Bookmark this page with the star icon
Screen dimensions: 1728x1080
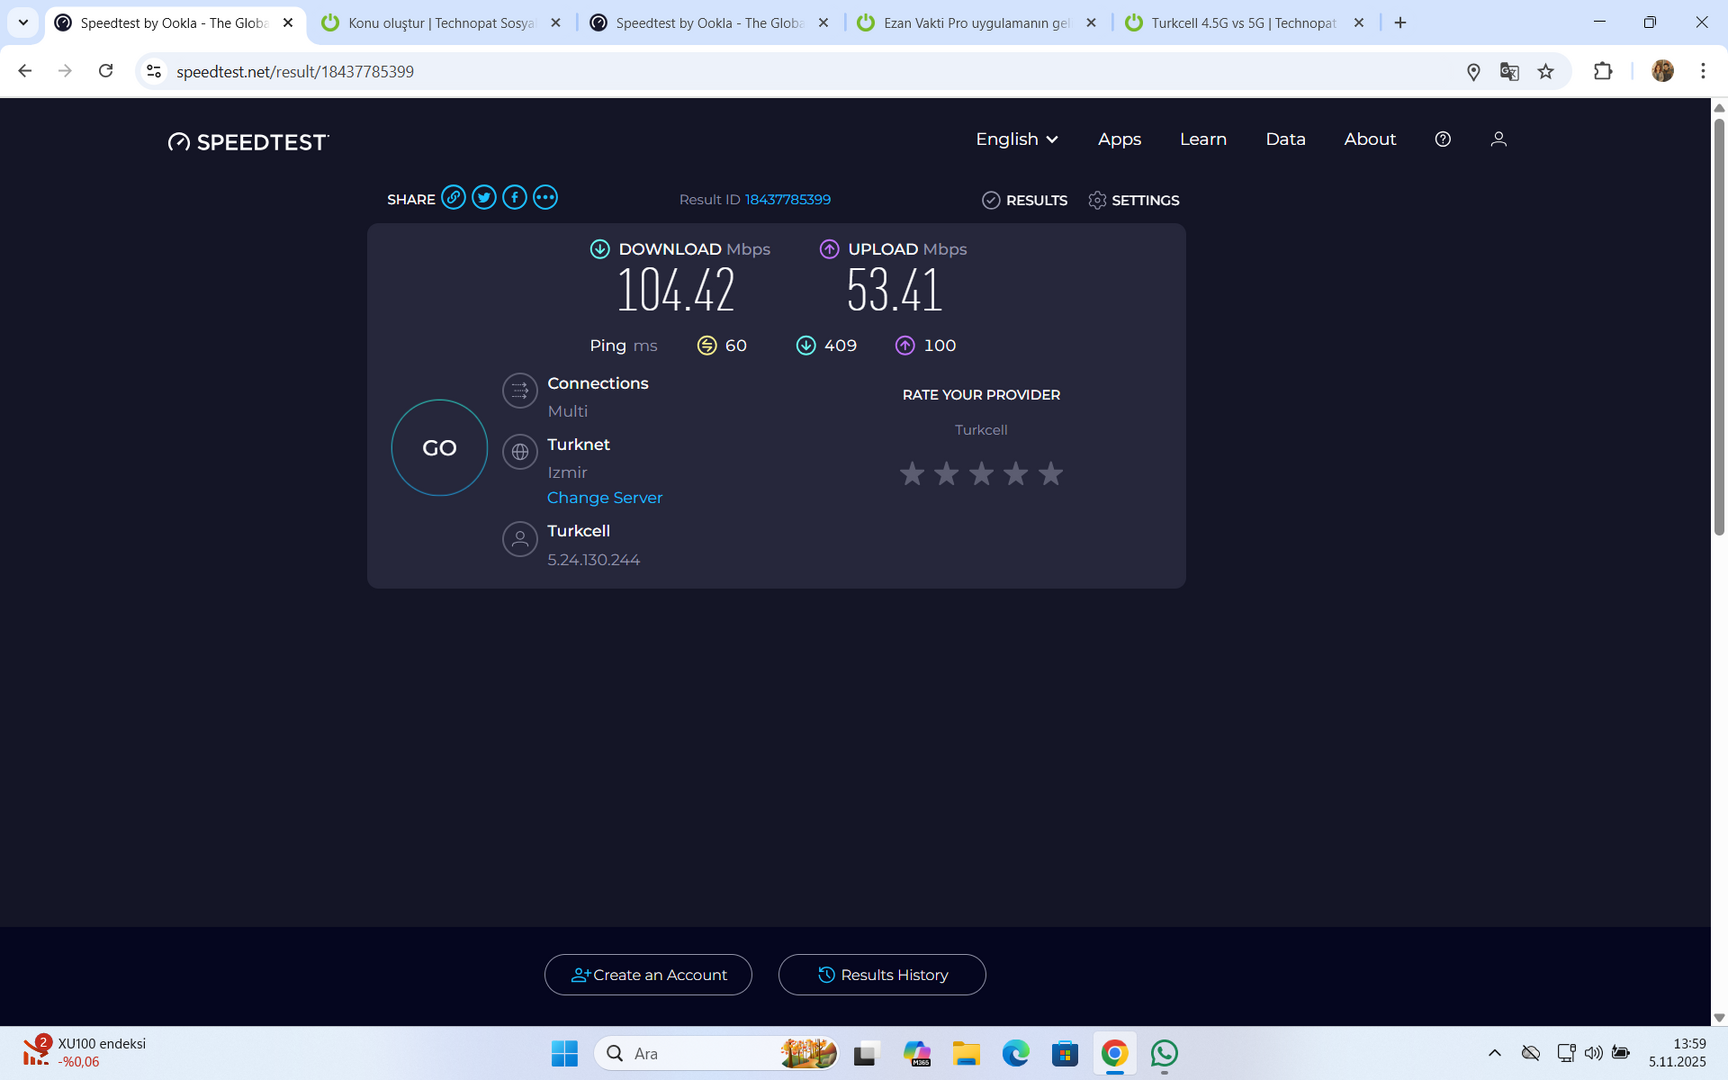click(1546, 71)
